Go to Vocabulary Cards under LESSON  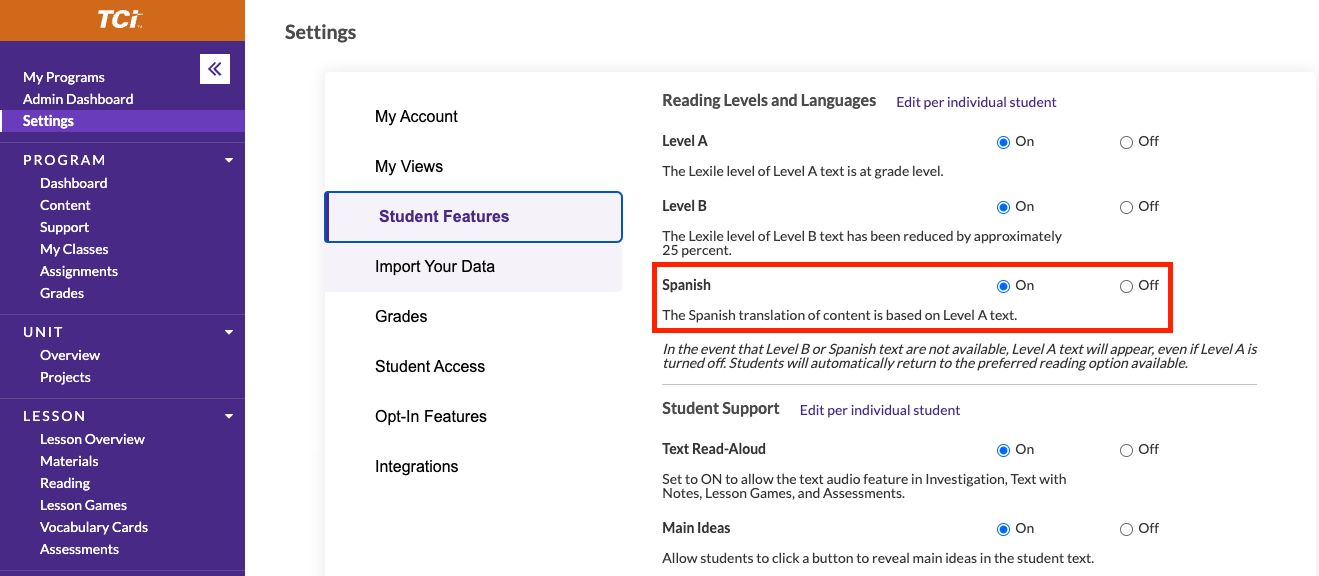tap(94, 527)
